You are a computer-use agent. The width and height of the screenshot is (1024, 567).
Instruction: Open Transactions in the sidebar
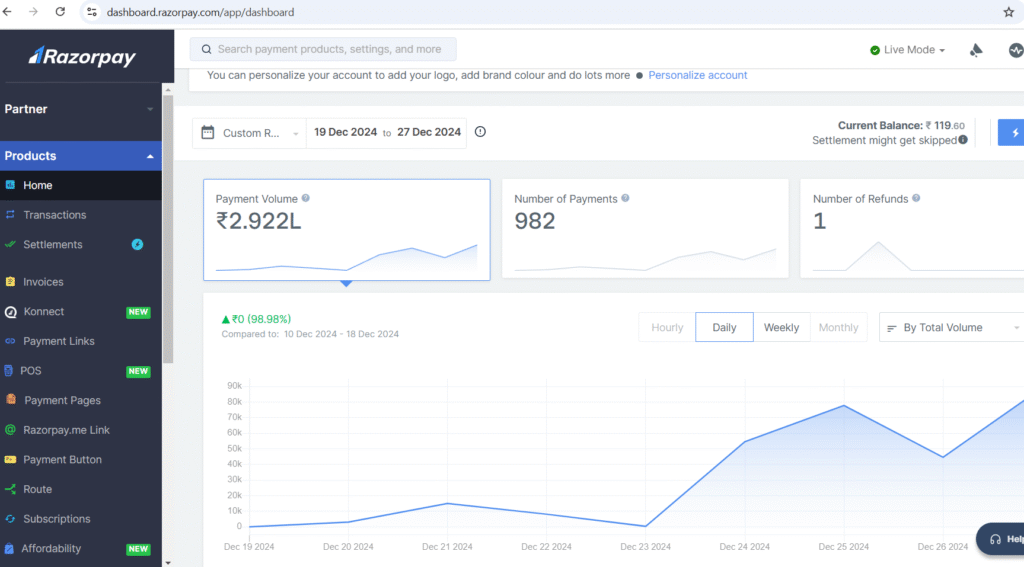[54, 215]
